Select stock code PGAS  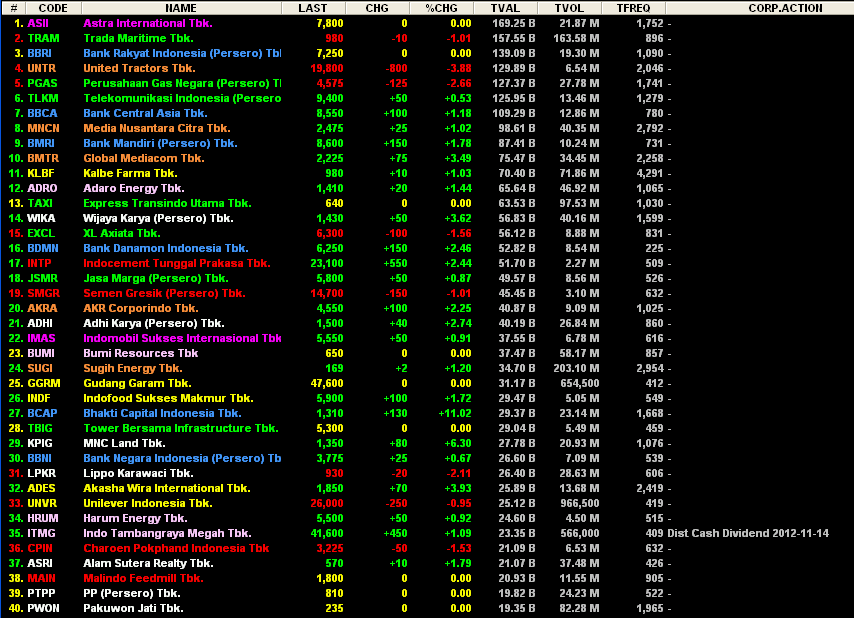click(x=42, y=83)
